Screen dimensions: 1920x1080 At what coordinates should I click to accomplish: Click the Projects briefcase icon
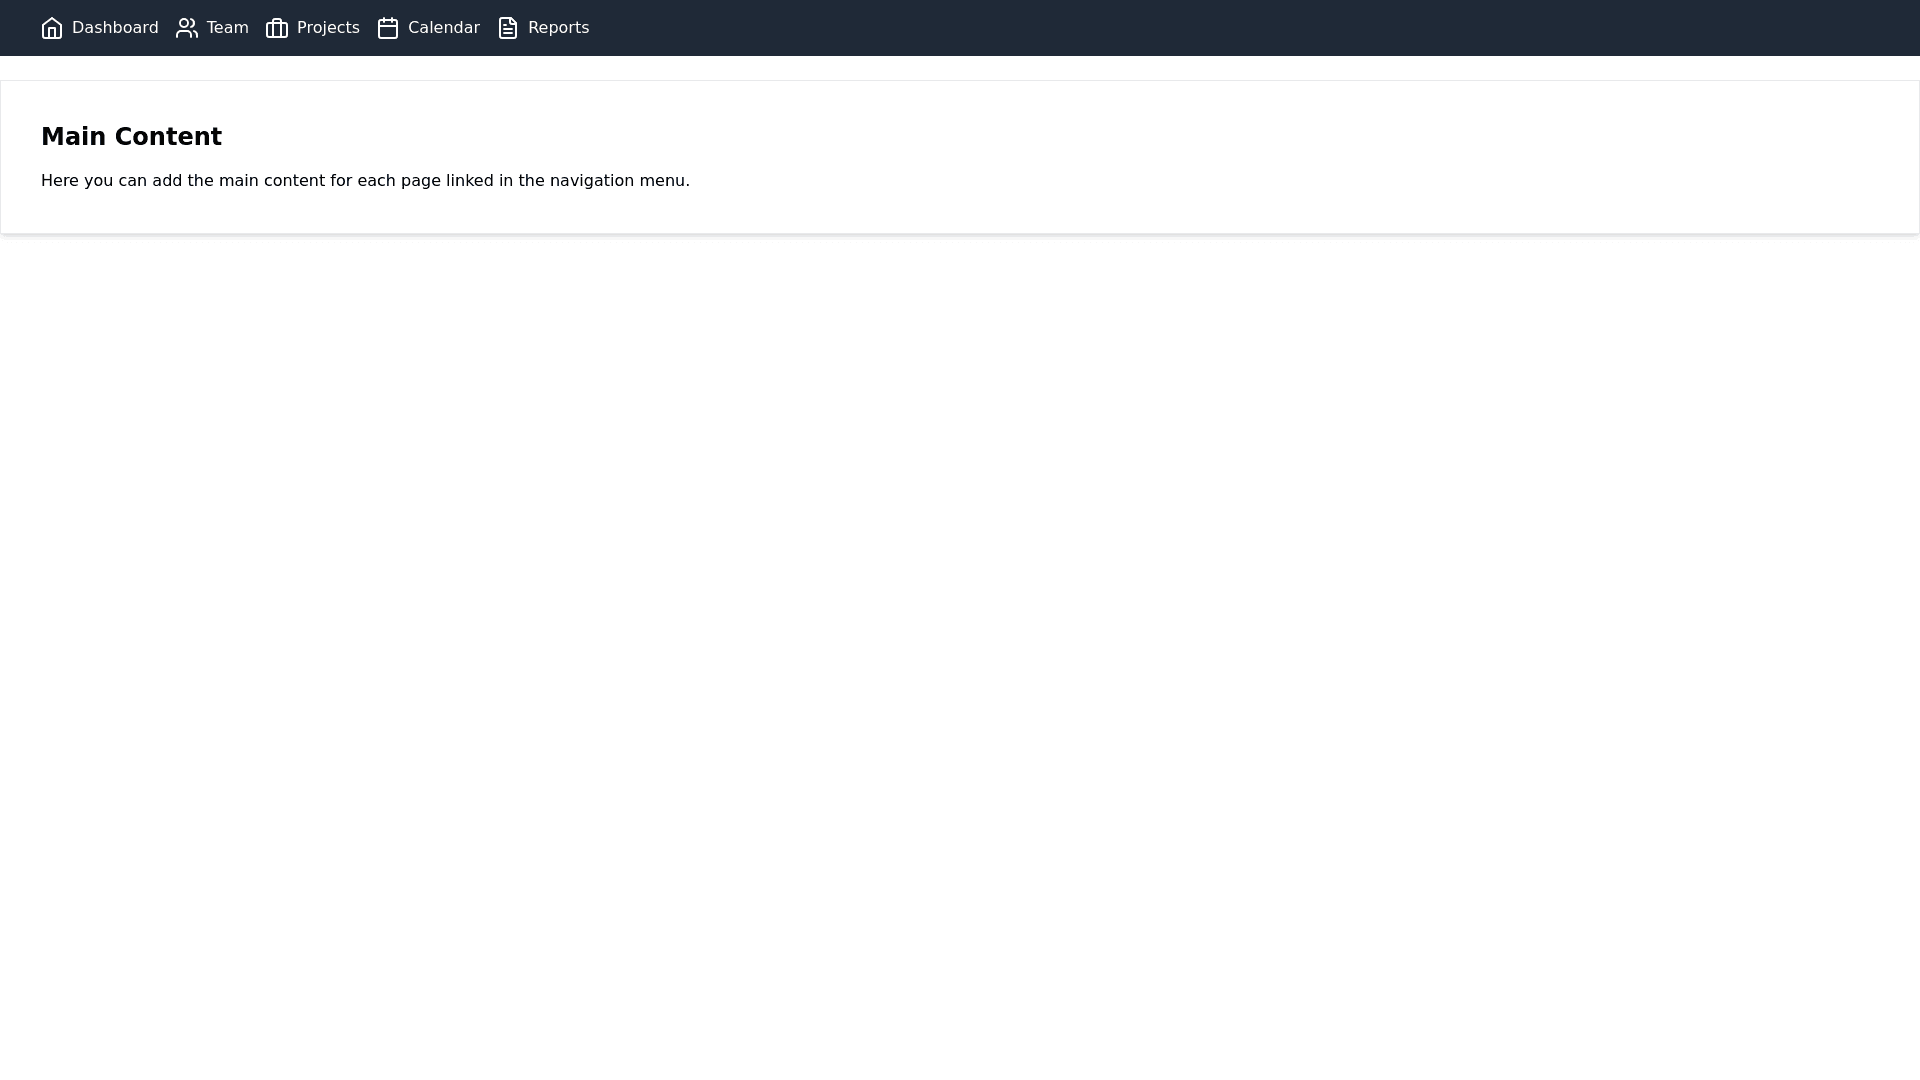(277, 28)
